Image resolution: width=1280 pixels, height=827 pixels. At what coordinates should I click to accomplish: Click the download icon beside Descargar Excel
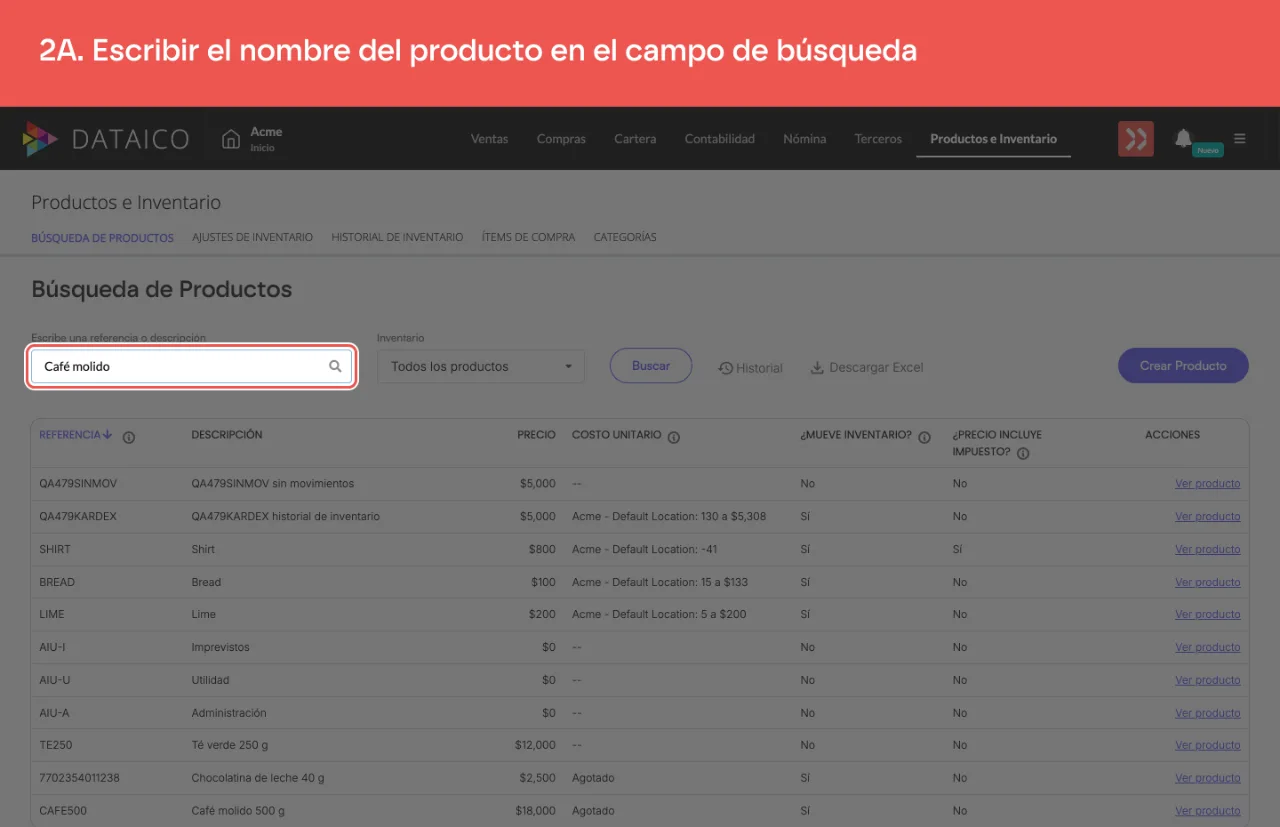click(x=817, y=367)
